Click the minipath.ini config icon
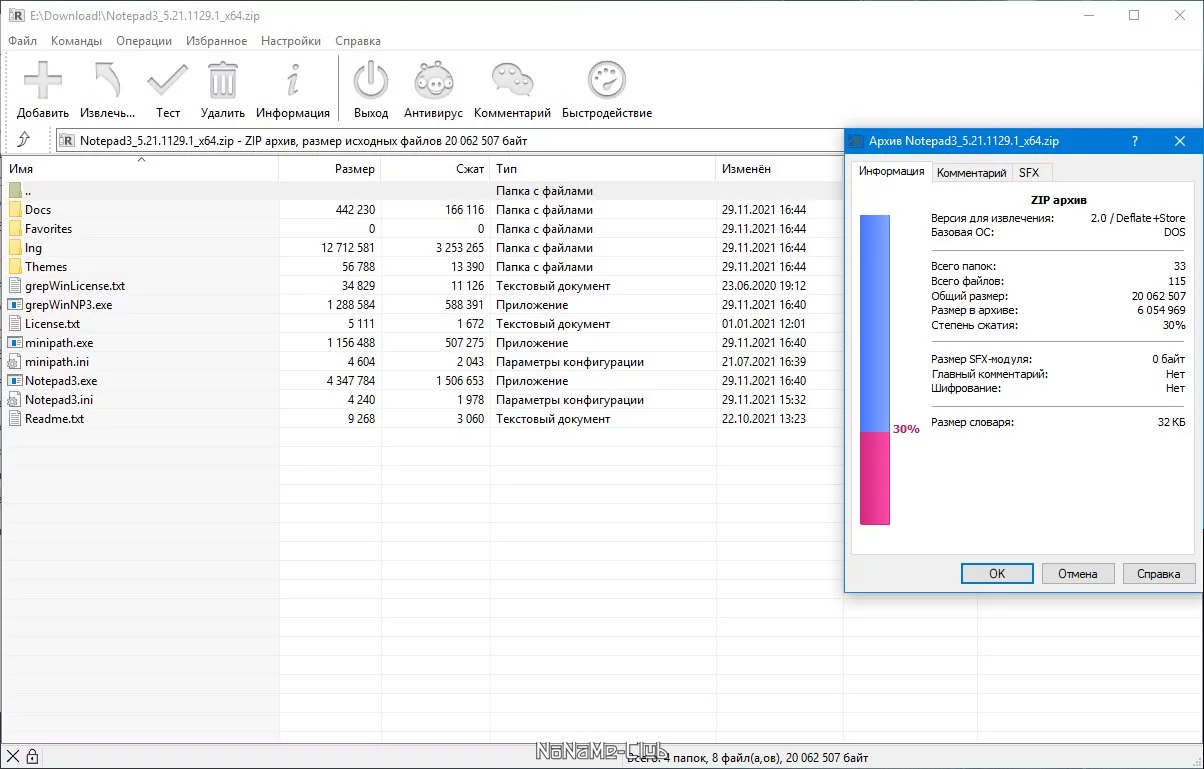The width and height of the screenshot is (1204, 769). click(x=15, y=362)
